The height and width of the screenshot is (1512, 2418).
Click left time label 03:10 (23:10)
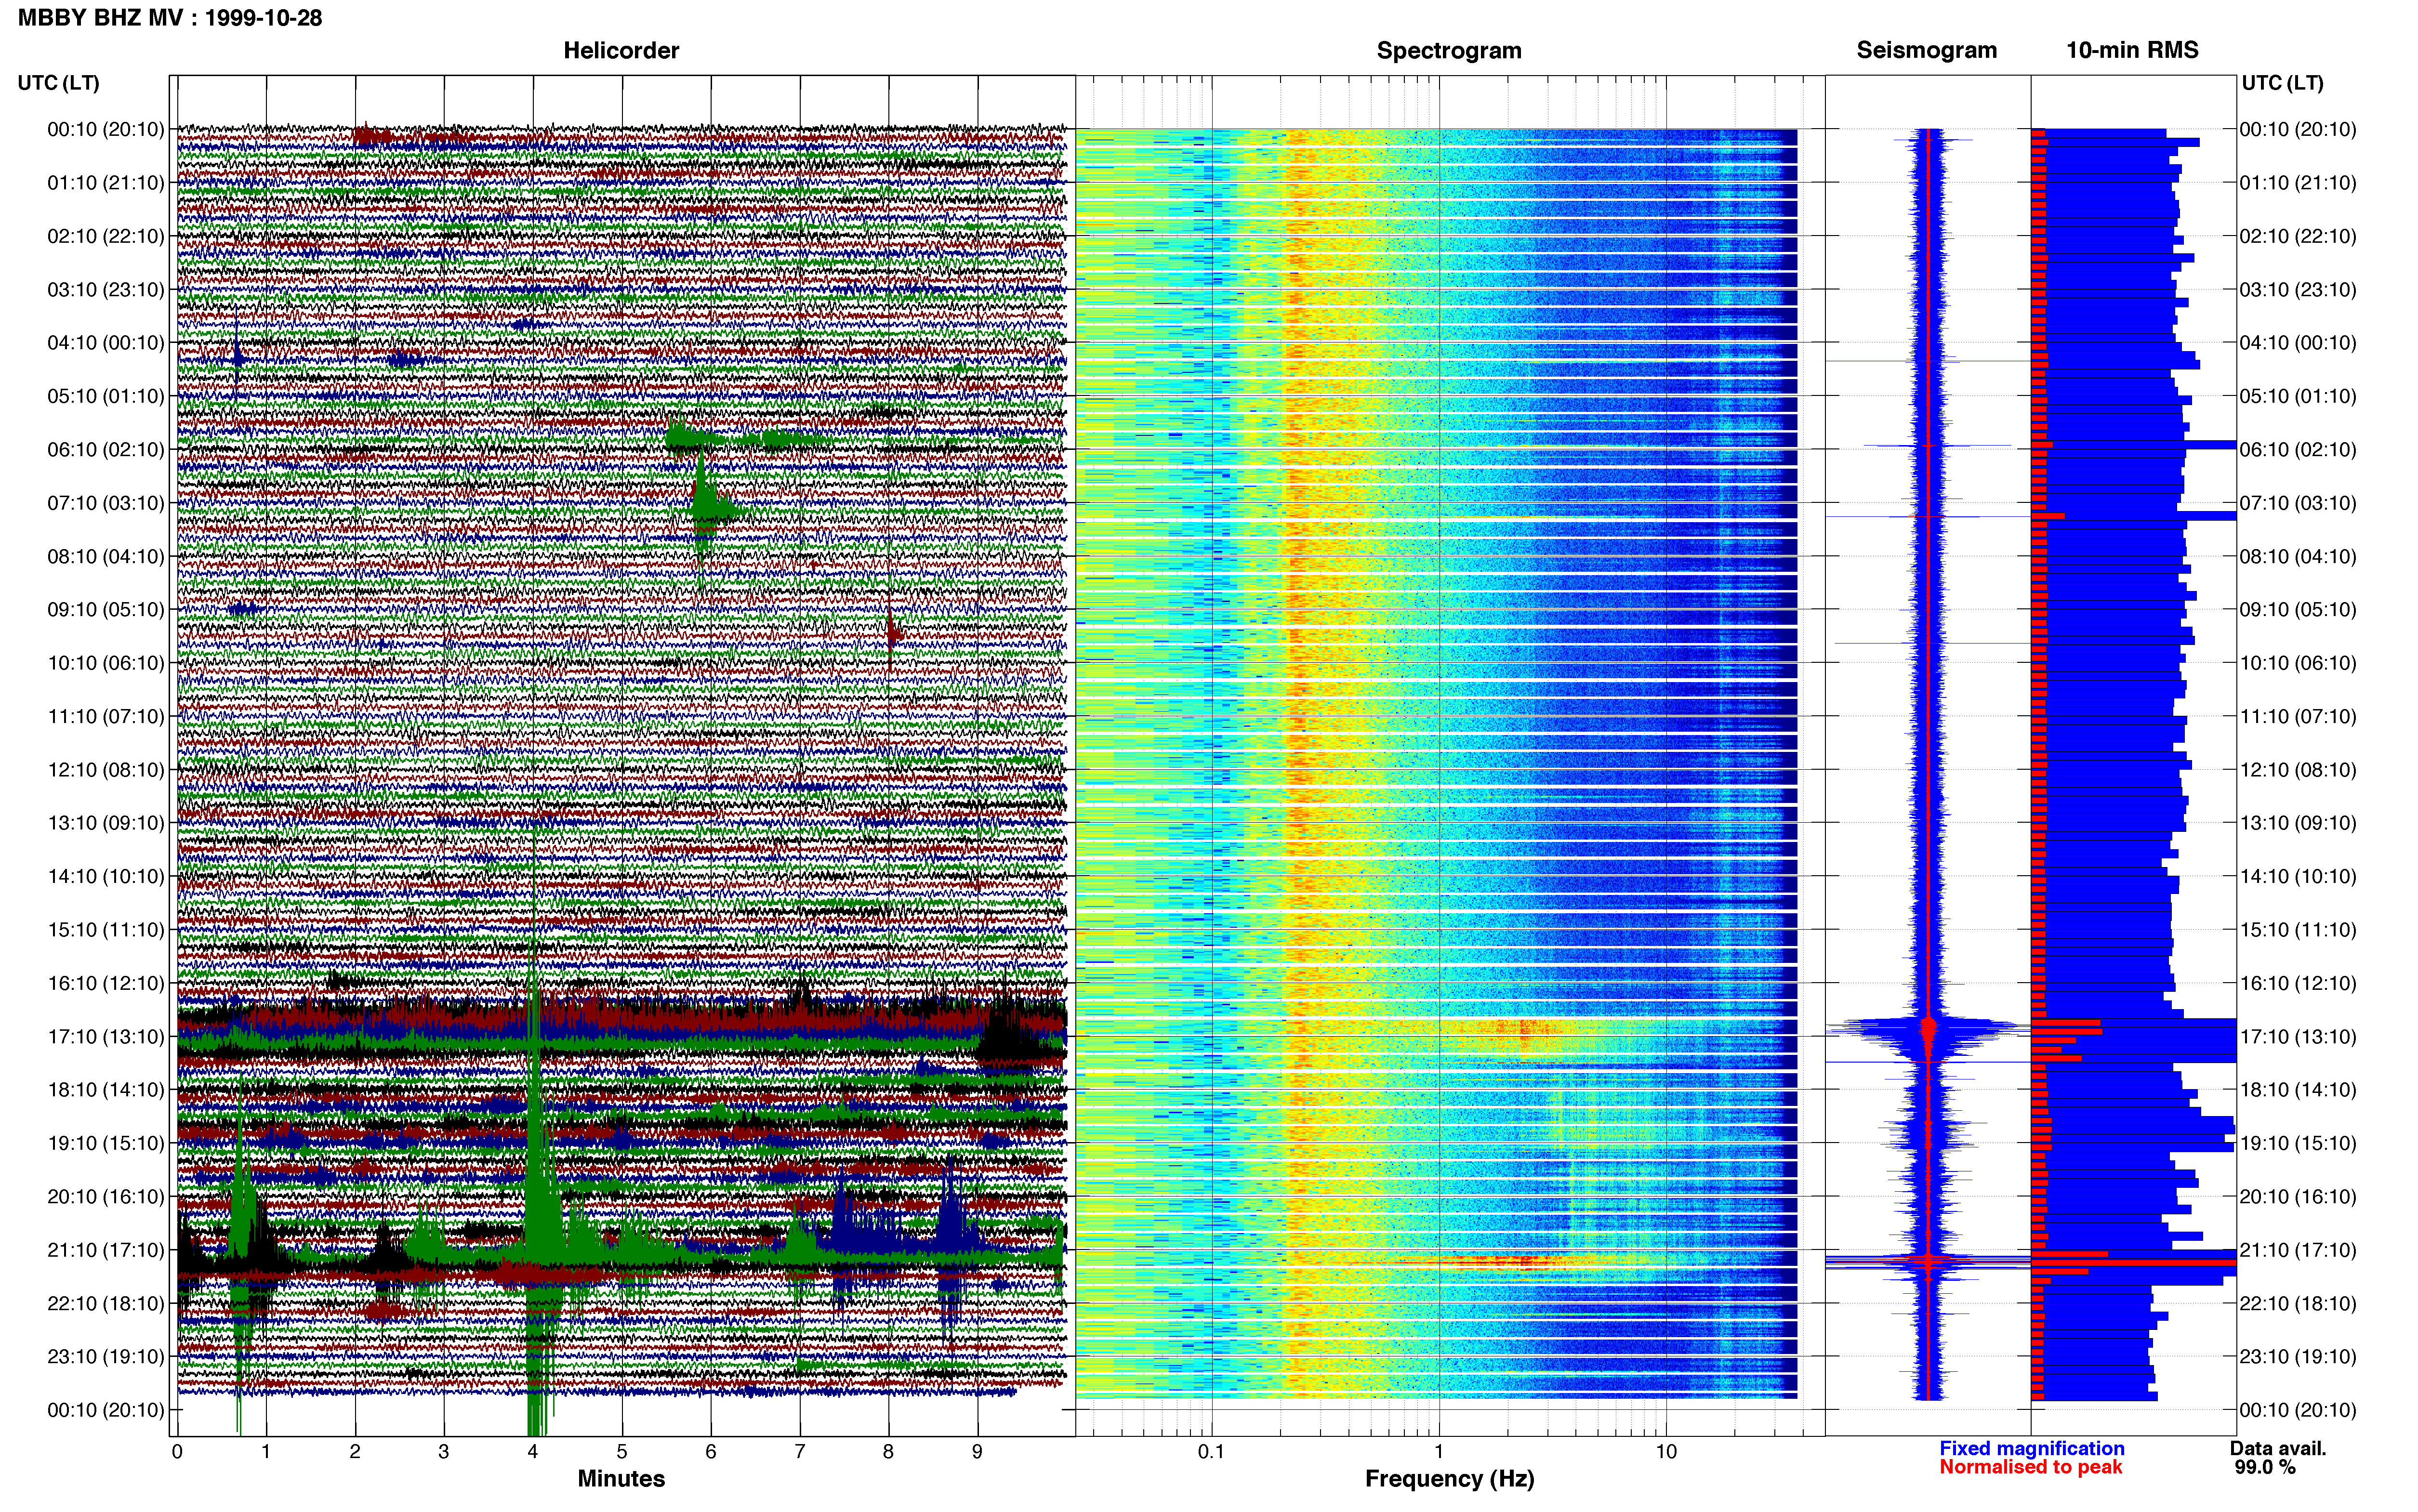pyautogui.click(x=106, y=290)
